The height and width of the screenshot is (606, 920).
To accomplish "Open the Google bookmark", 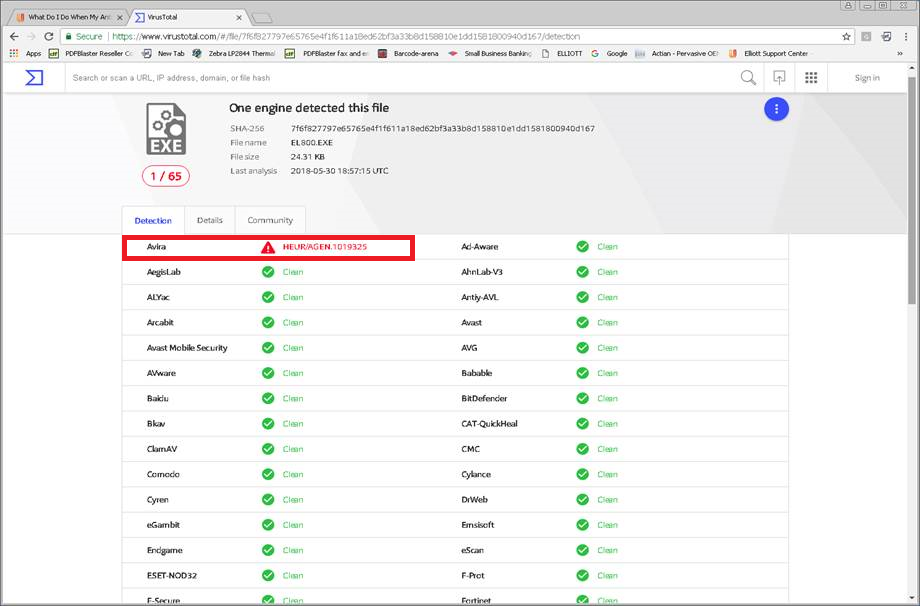I will tap(610, 53).
